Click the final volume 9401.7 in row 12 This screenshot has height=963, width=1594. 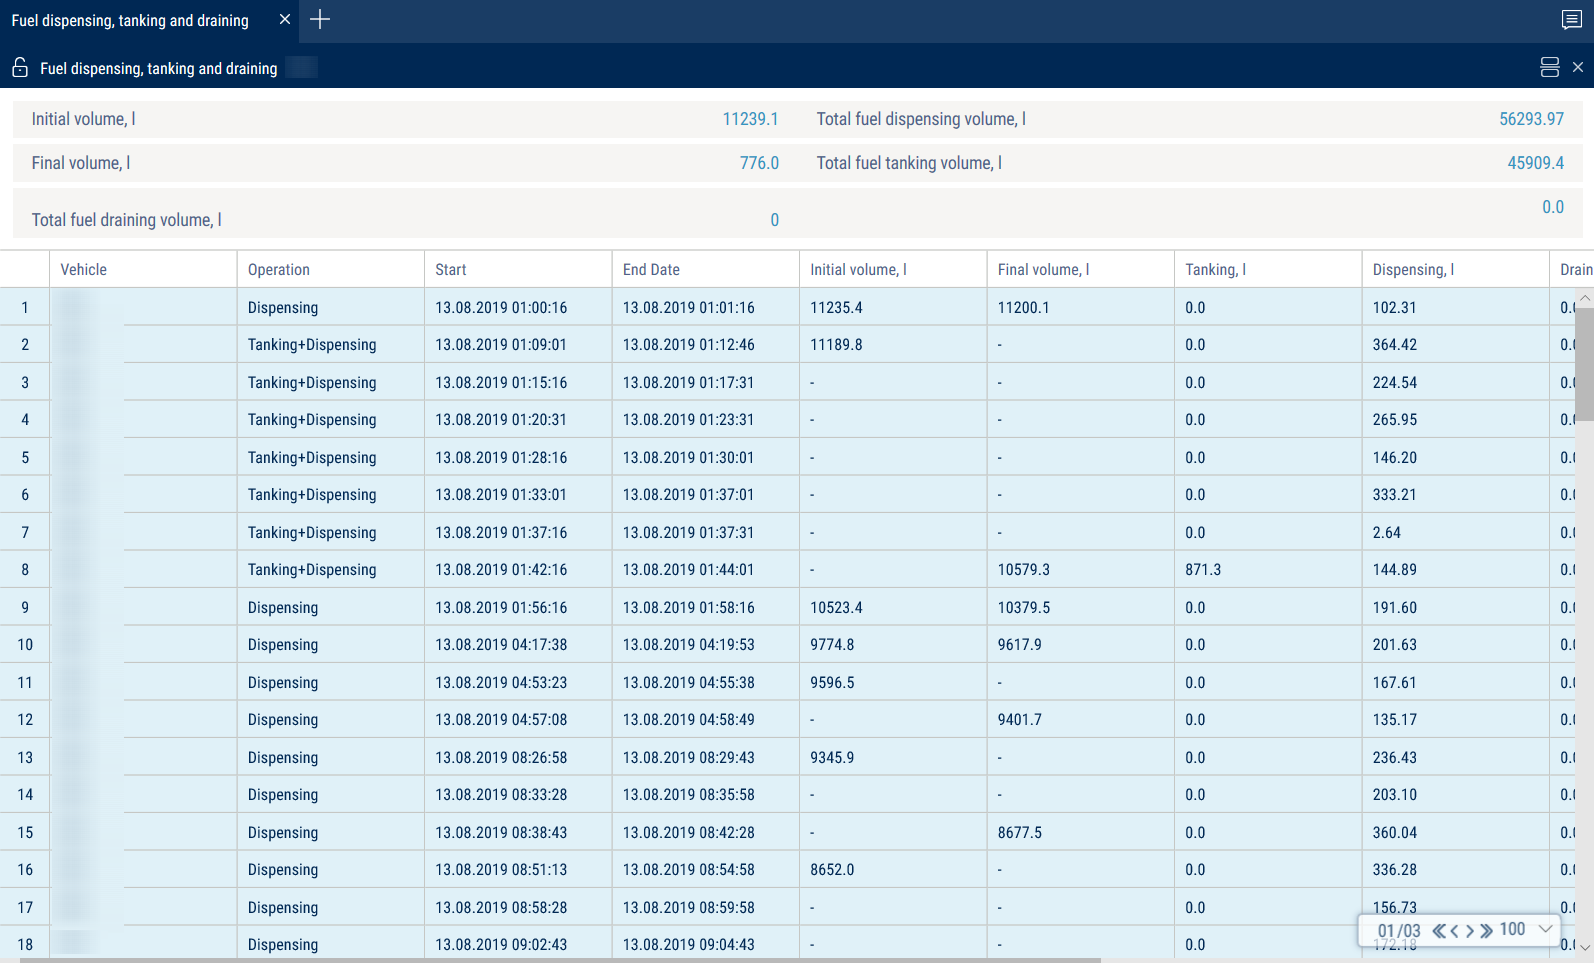pyautogui.click(x=1019, y=720)
